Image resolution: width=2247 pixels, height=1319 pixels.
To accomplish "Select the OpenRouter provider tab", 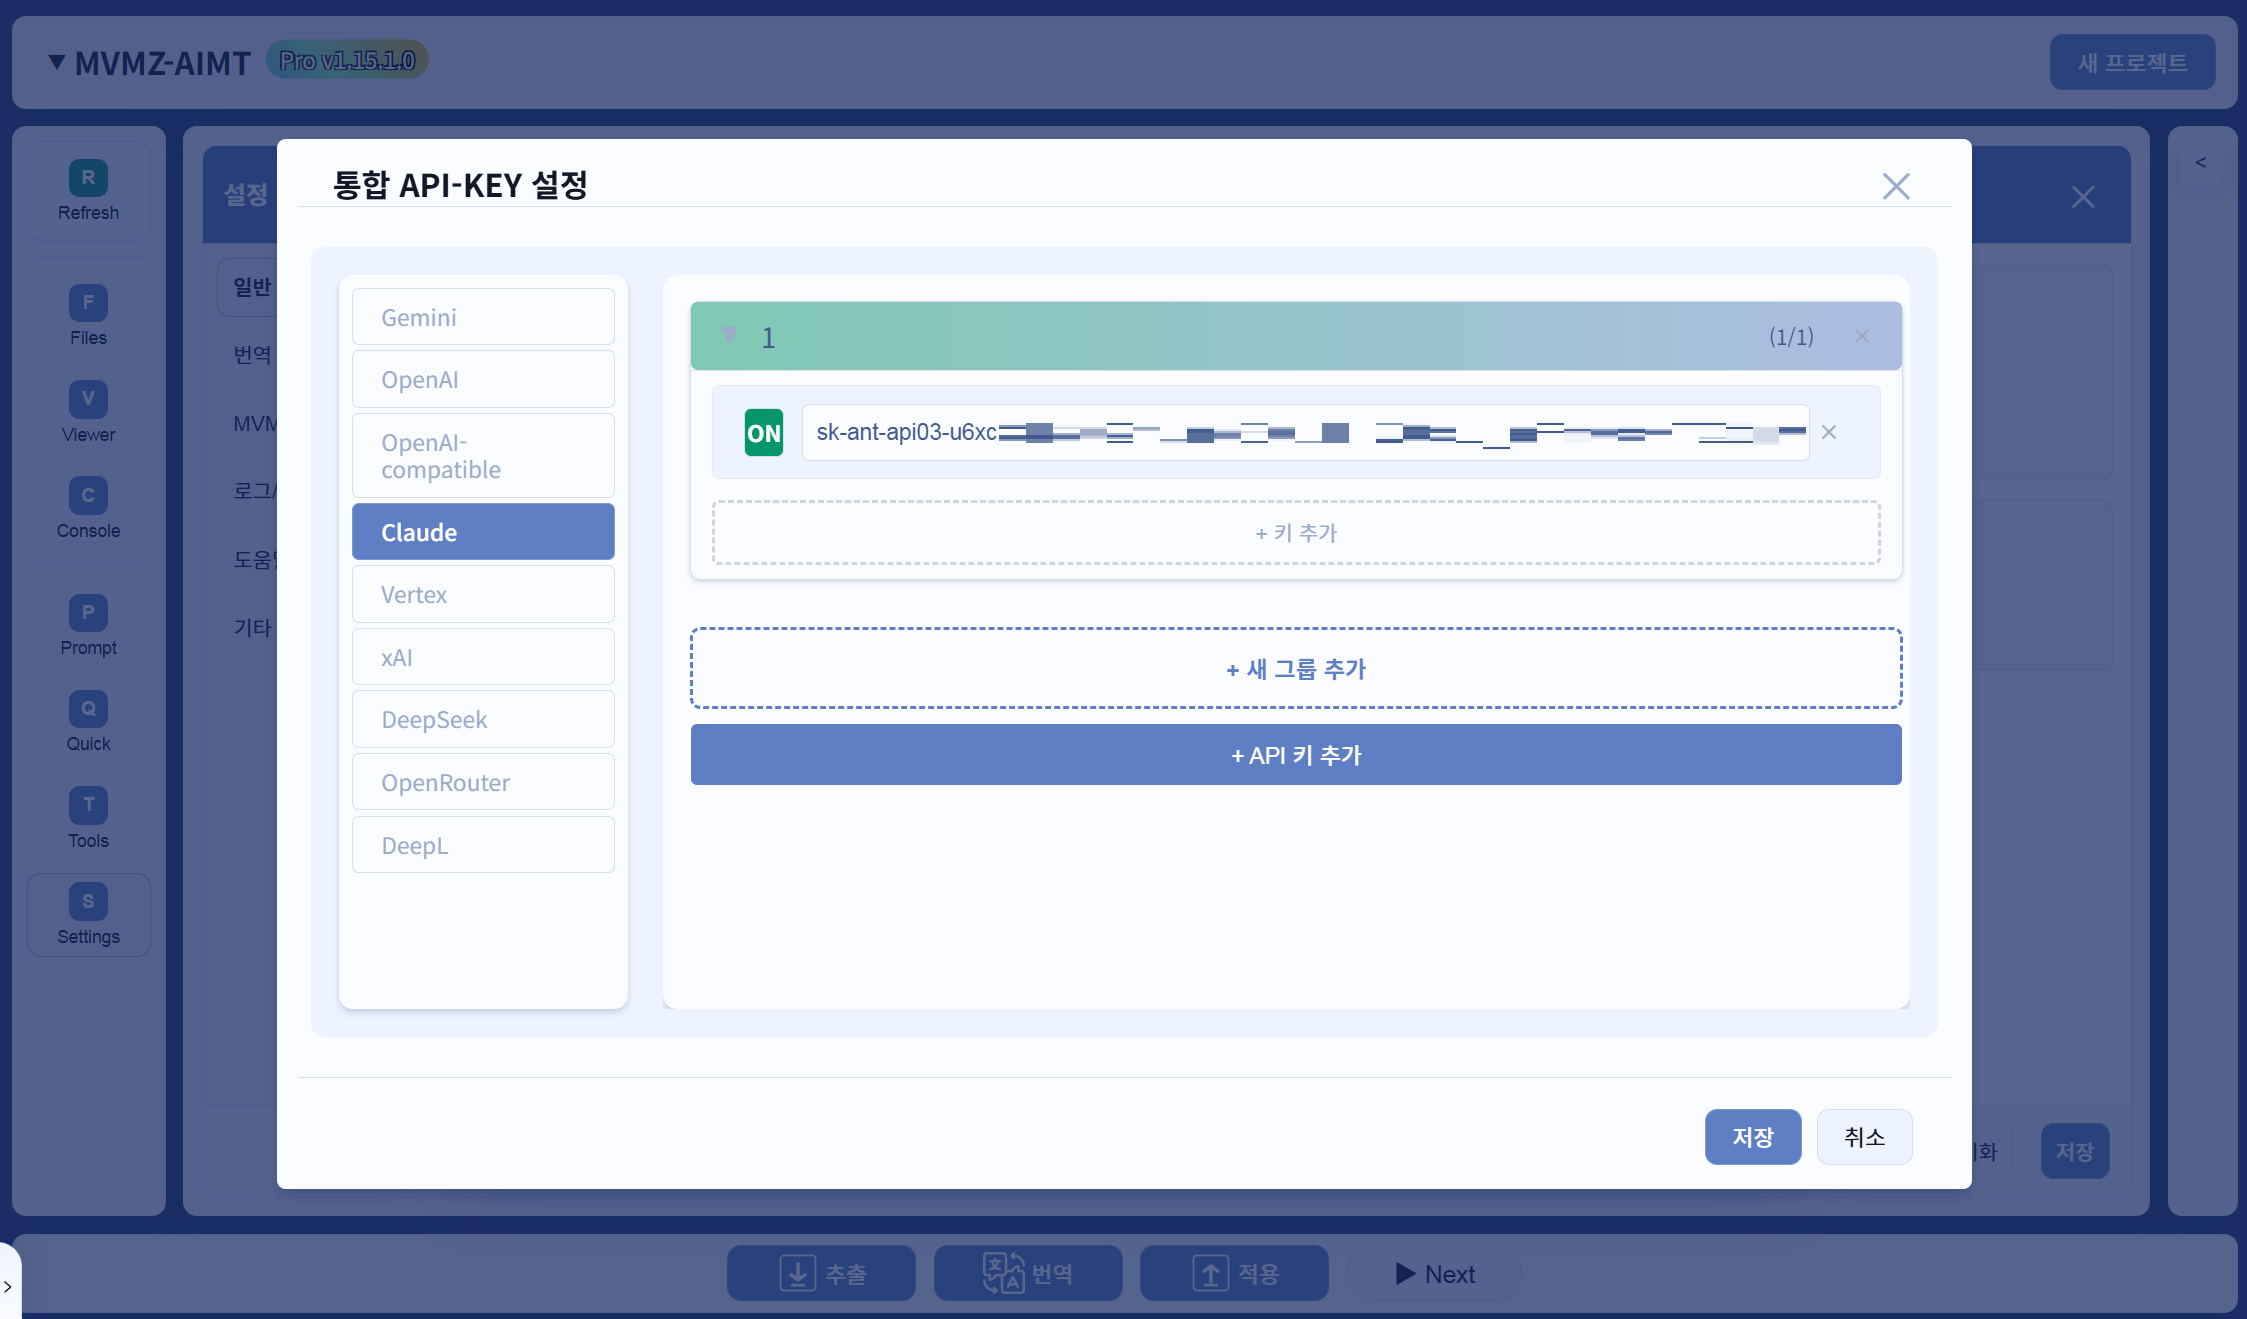I will [483, 782].
